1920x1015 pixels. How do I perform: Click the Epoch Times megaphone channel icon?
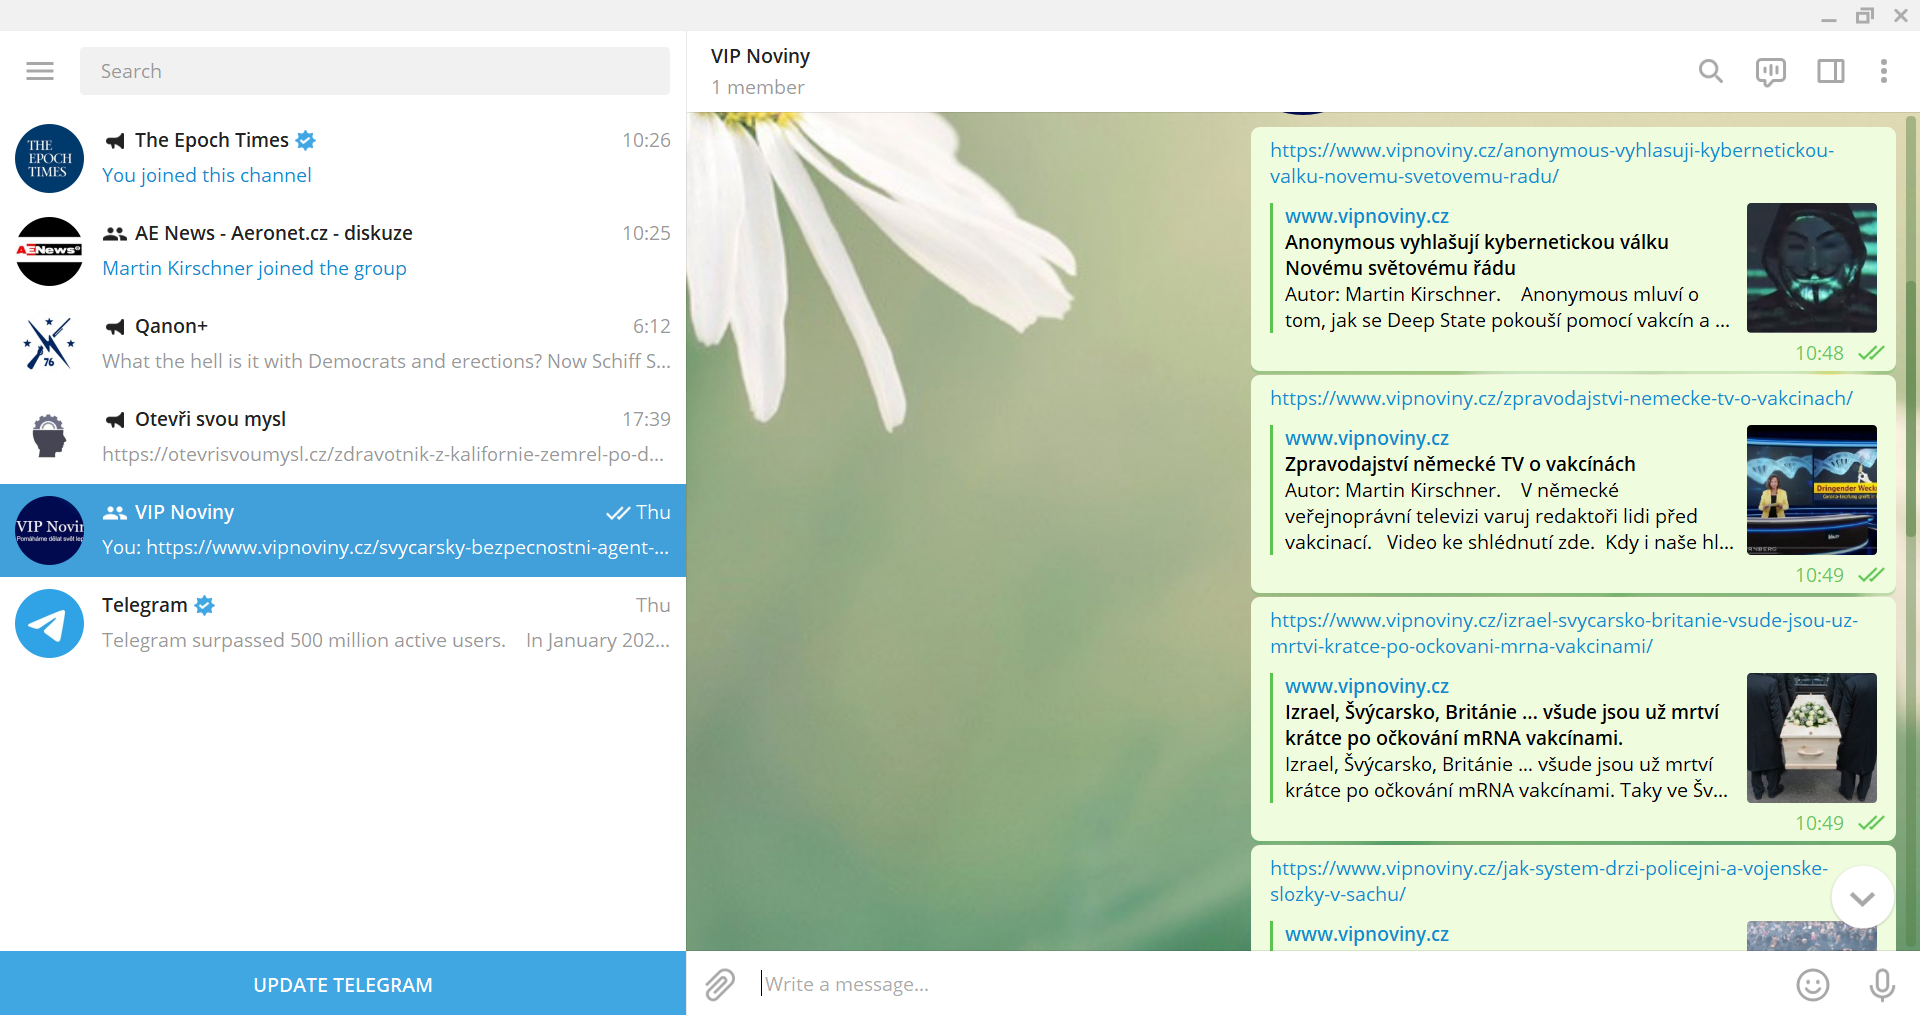point(116,141)
